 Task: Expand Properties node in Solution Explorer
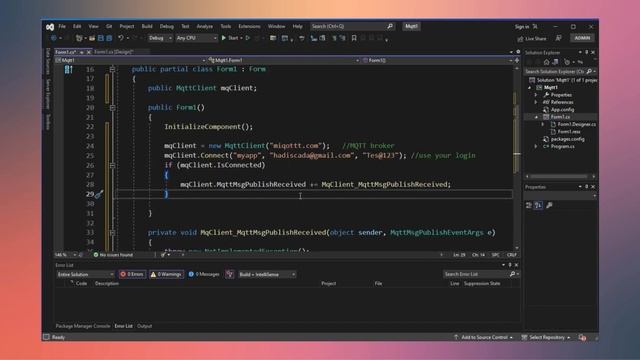[x=536, y=95]
